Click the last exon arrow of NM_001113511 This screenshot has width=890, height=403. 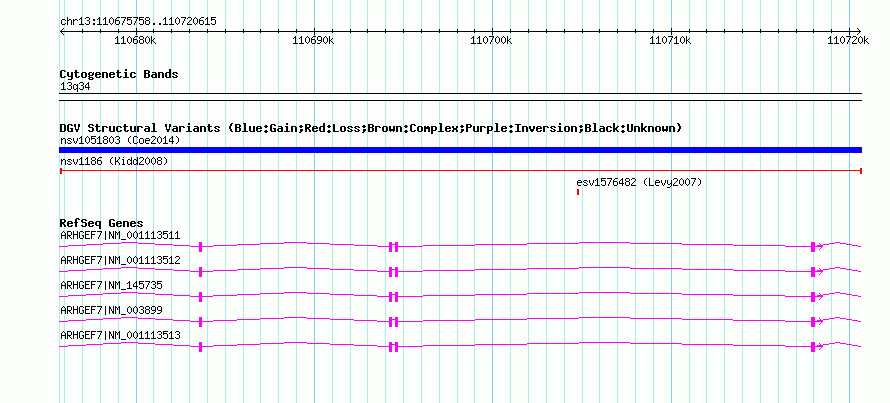click(x=816, y=246)
